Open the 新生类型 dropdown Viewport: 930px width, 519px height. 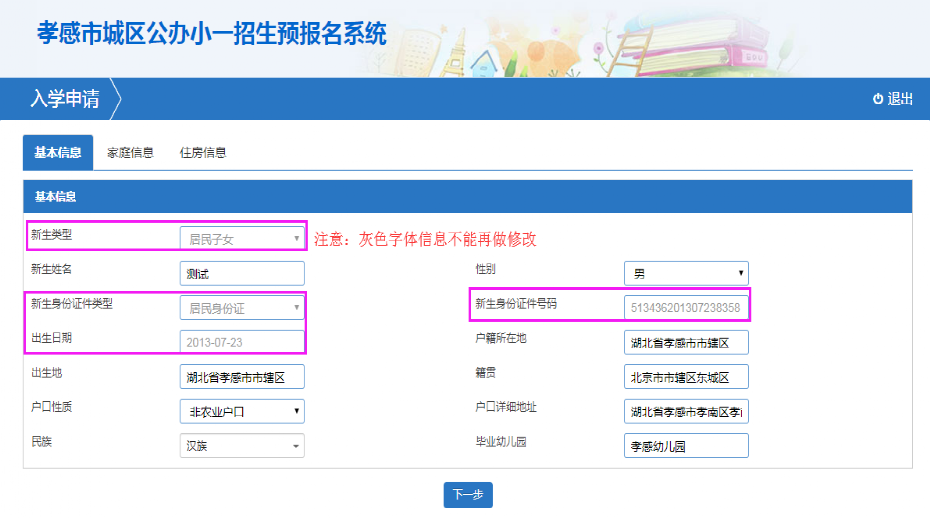(x=242, y=238)
